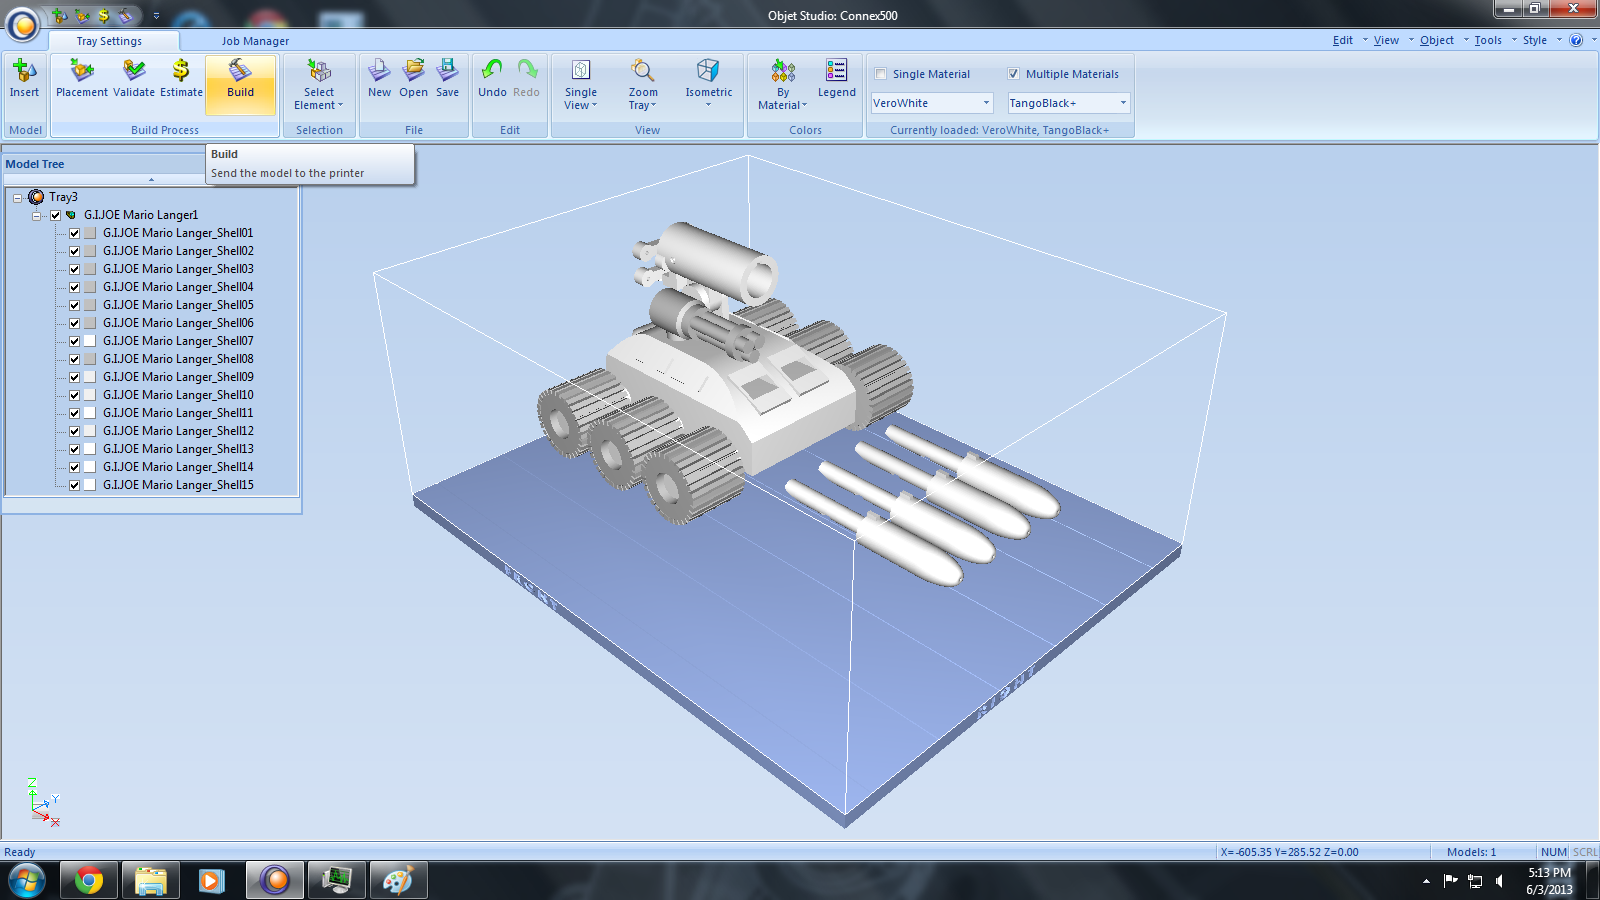The width and height of the screenshot is (1600, 900).
Task: Click the white color swatch next to Shell07
Action: pos(90,341)
